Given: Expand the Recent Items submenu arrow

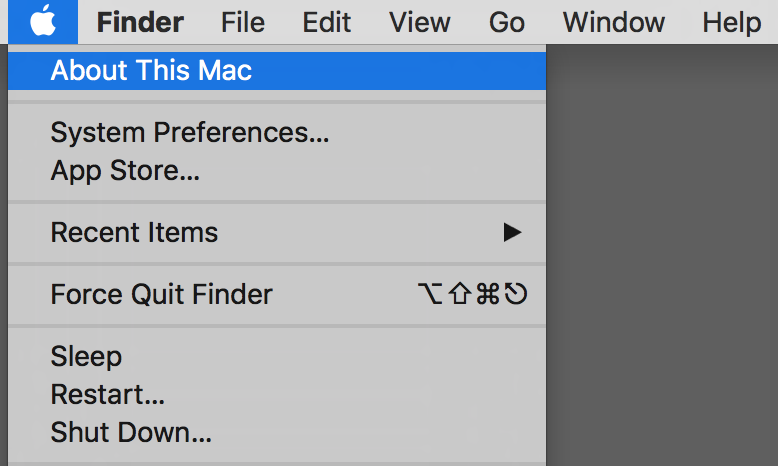Looking at the screenshot, I should 512,232.
